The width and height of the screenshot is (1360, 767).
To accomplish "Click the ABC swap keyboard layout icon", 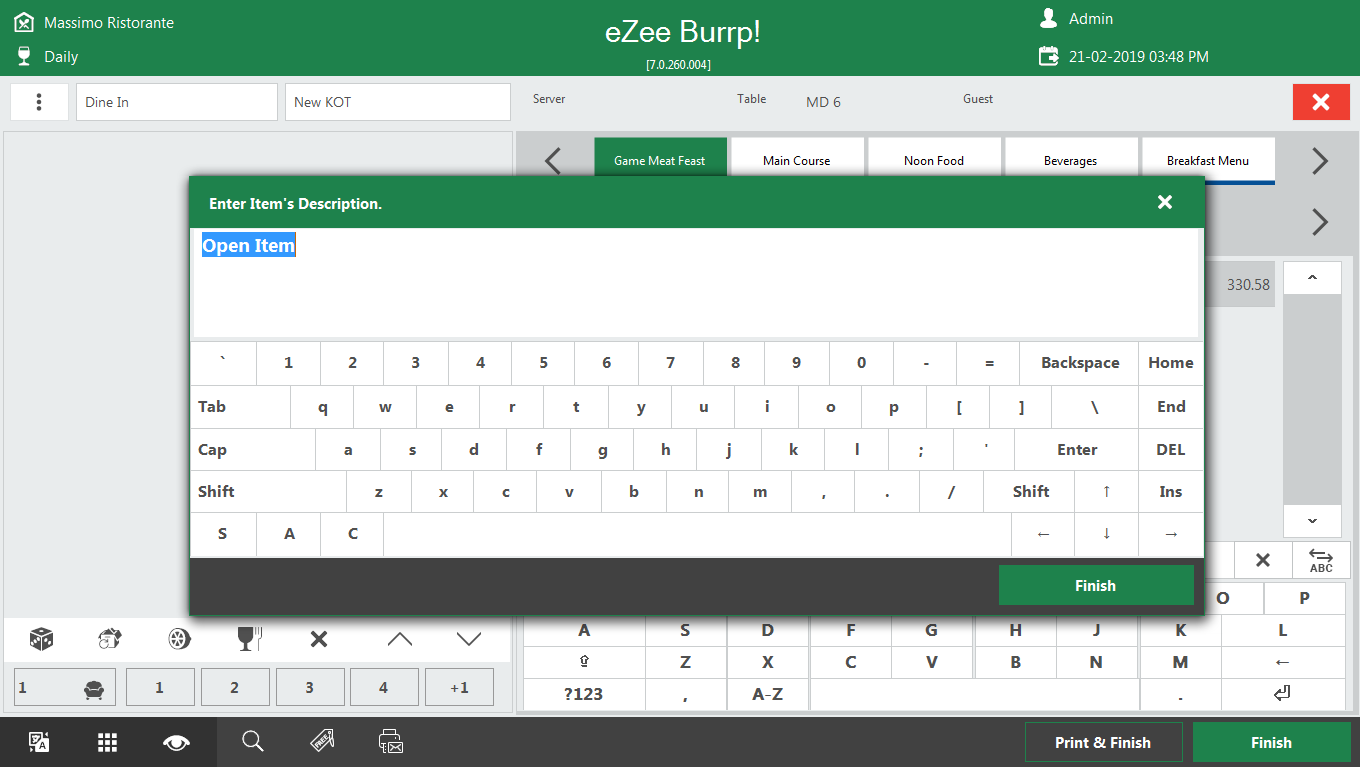I will [x=1321, y=561].
